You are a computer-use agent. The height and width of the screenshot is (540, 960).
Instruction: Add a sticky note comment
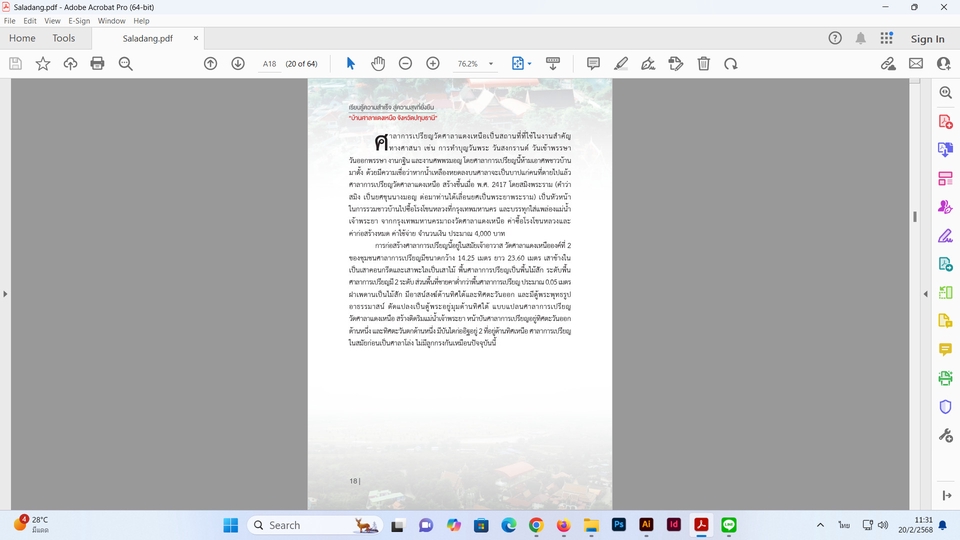593,64
